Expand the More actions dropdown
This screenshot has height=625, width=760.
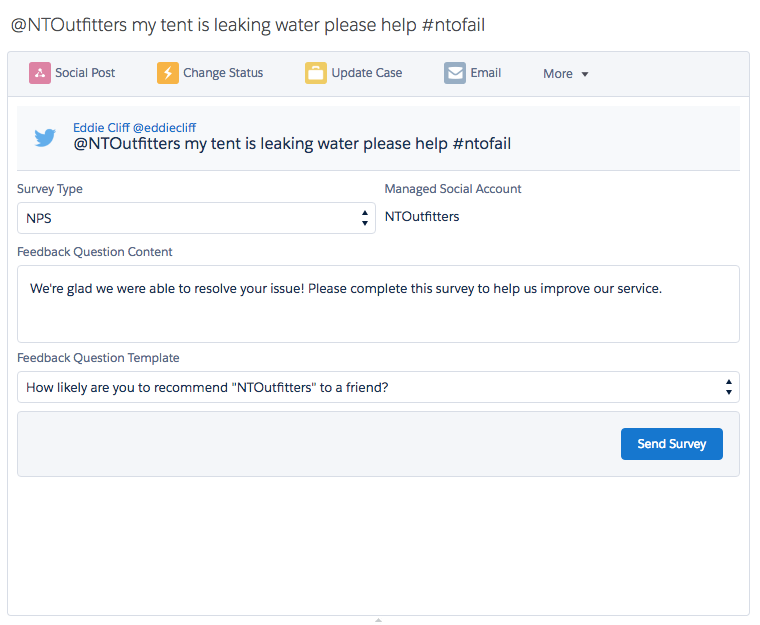tap(566, 74)
